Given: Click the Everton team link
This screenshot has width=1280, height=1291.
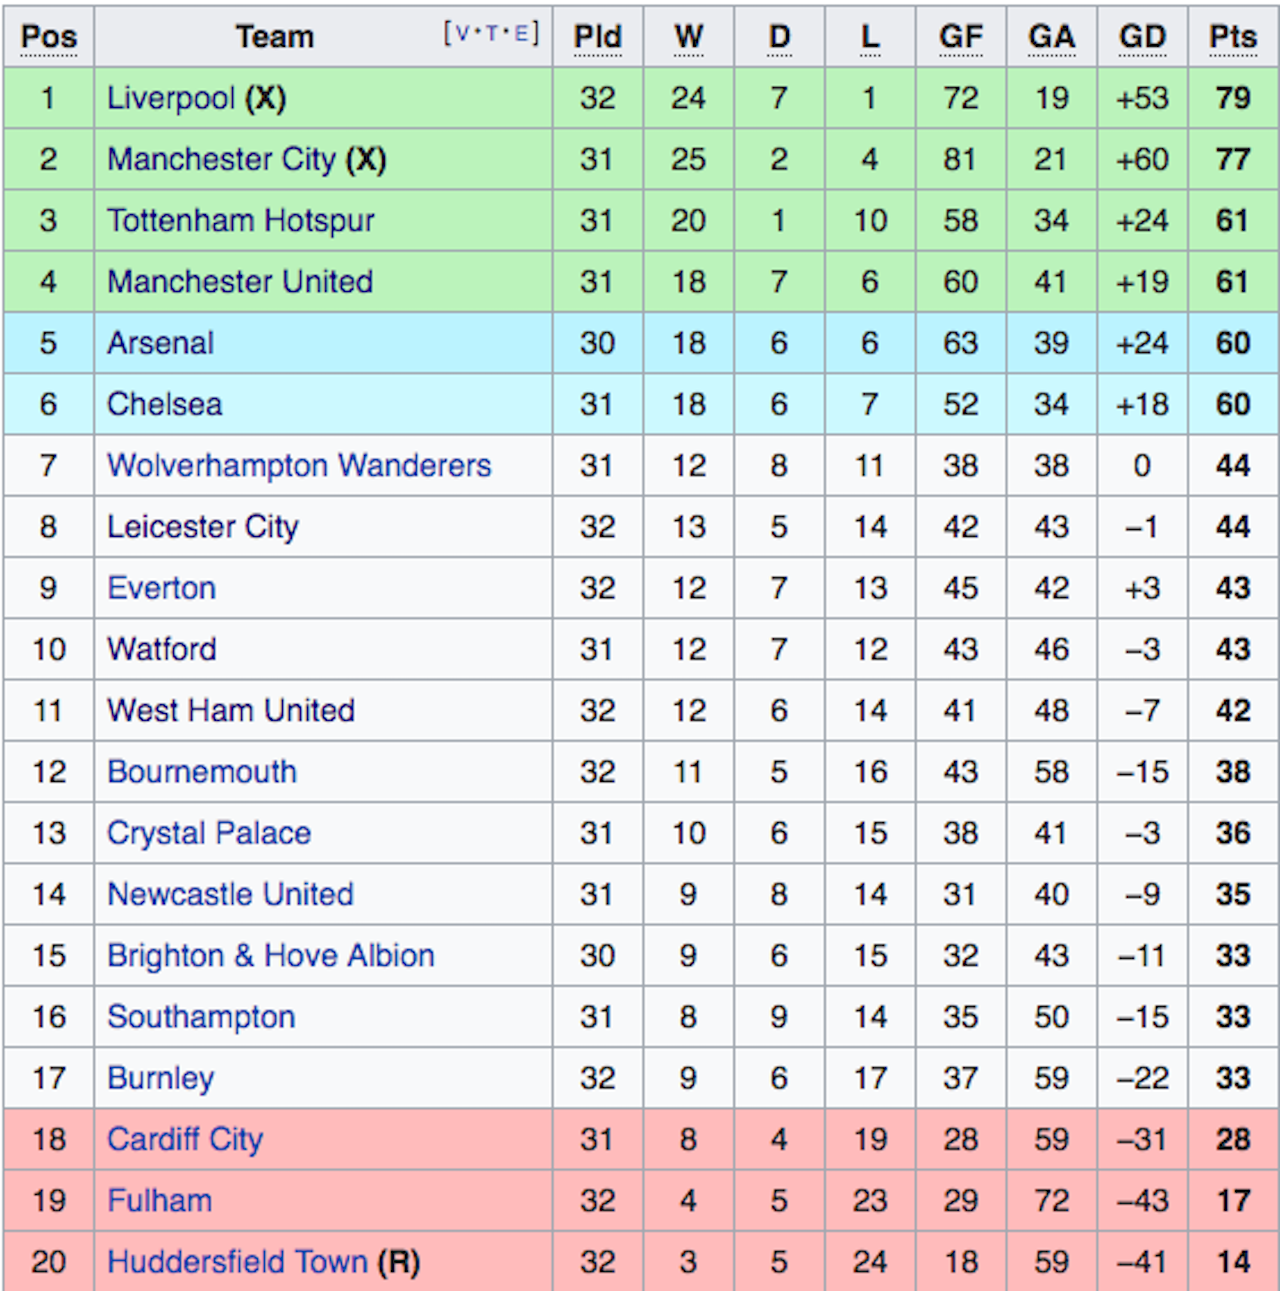Looking at the screenshot, I should coord(161,588).
